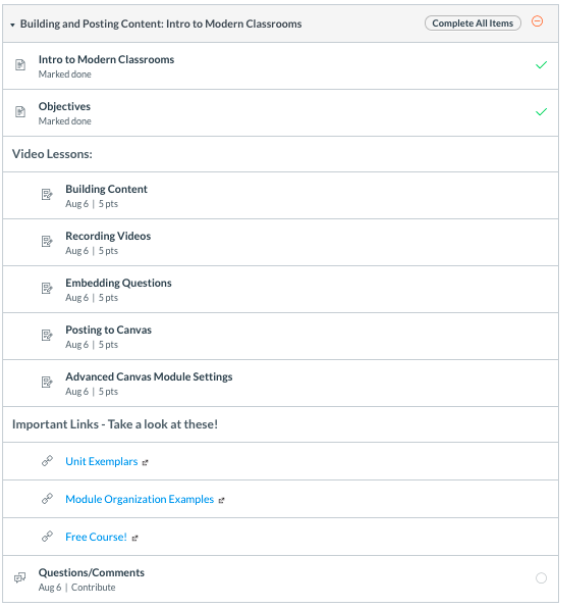562x605 pixels.
Task: Open the Embedding Questions lesson
Action: (118, 283)
